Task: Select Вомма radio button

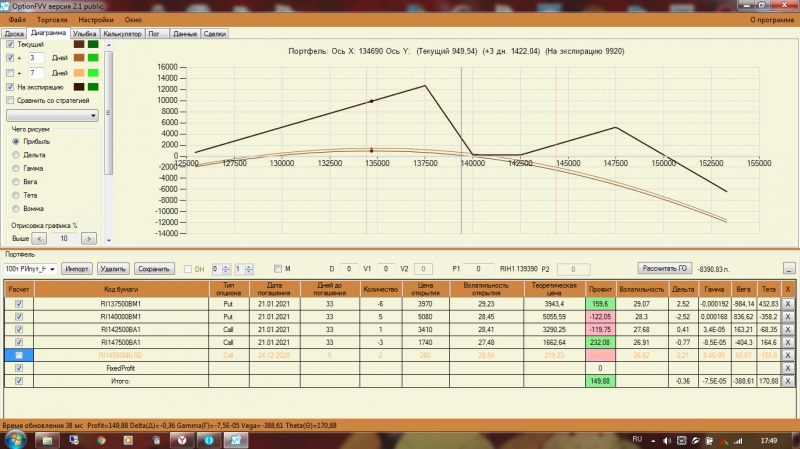Action: pos(16,209)
